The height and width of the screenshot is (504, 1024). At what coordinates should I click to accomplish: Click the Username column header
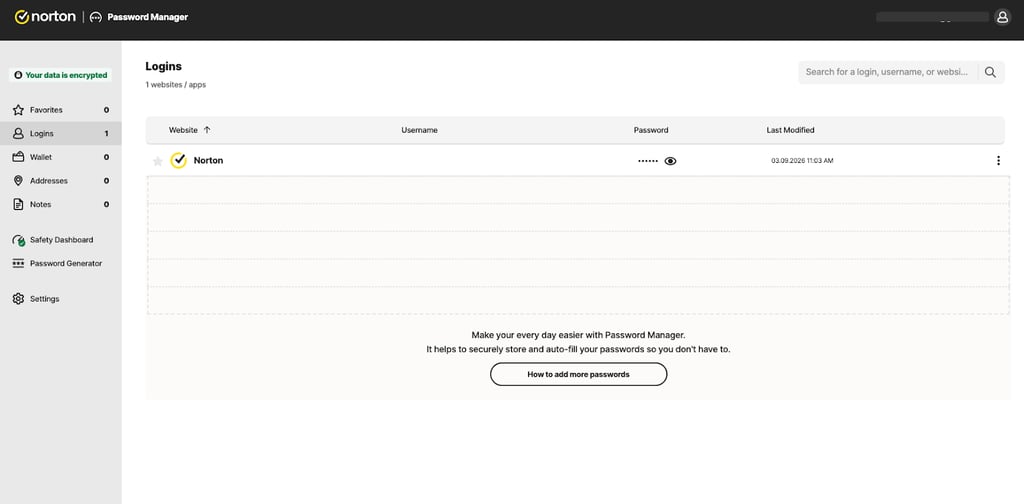(419, 130)
